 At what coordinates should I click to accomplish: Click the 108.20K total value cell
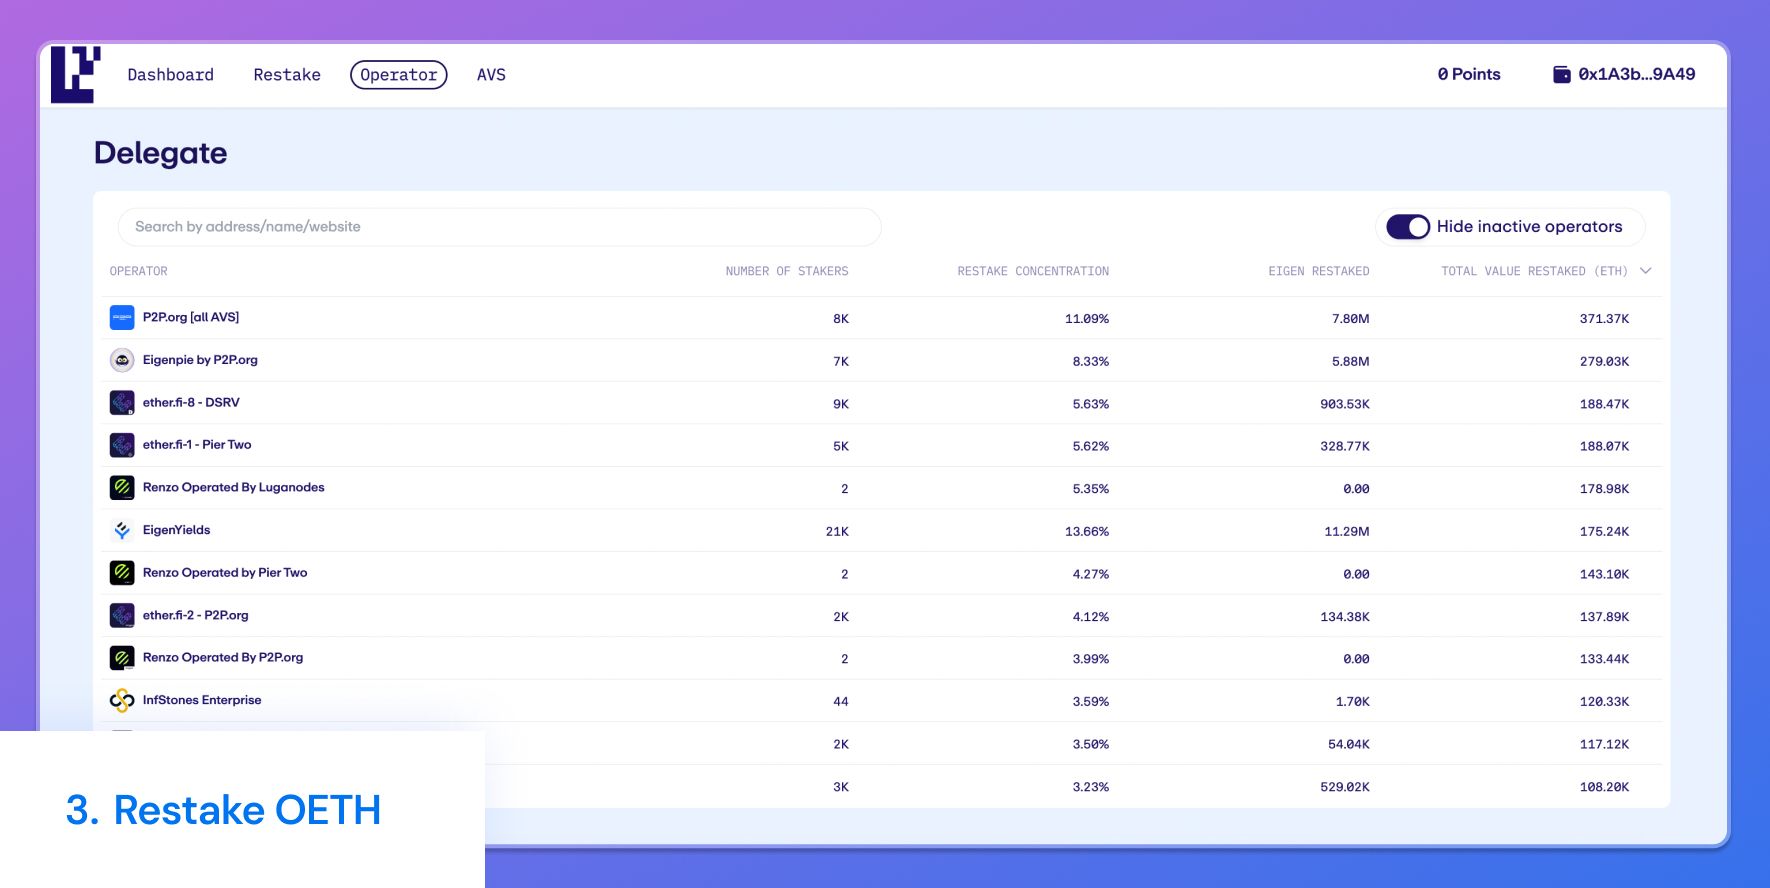tap(1604, 787)
